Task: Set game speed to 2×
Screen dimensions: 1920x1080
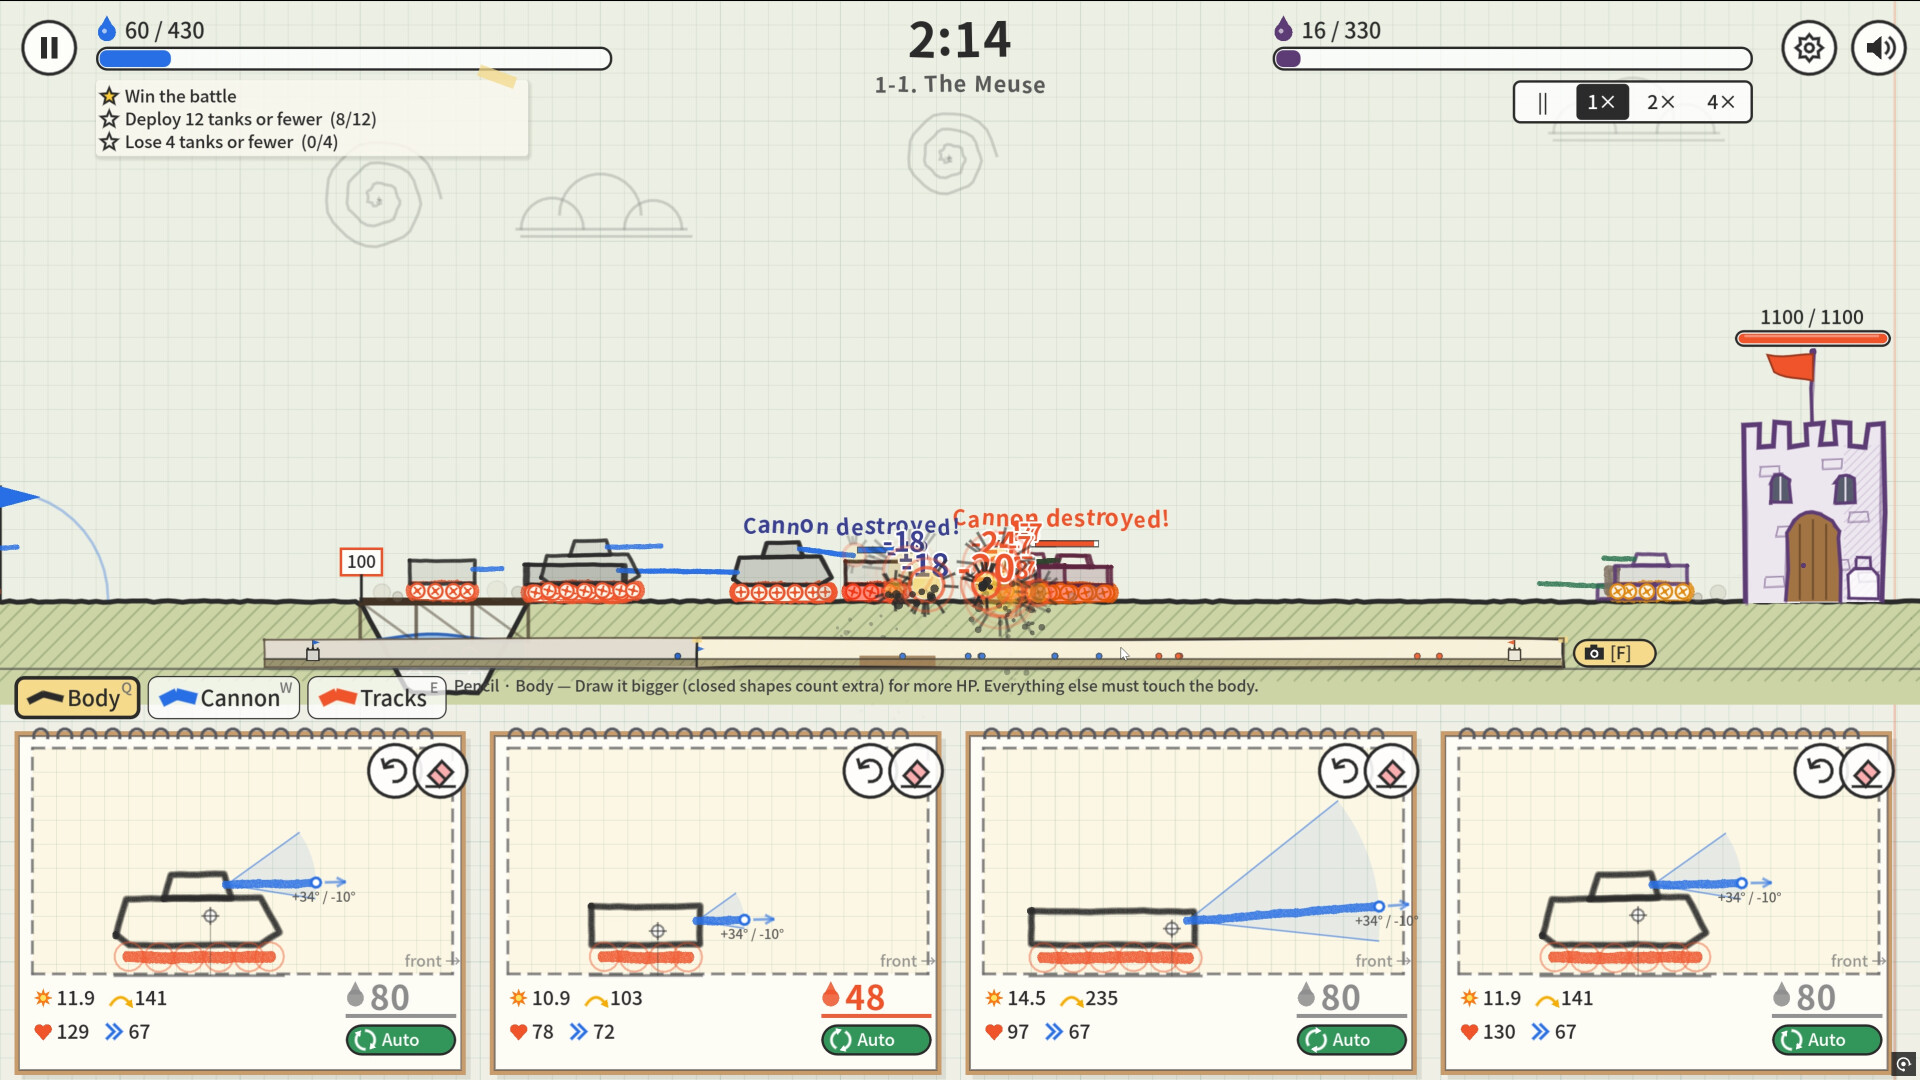Action: click(1661, 102)
